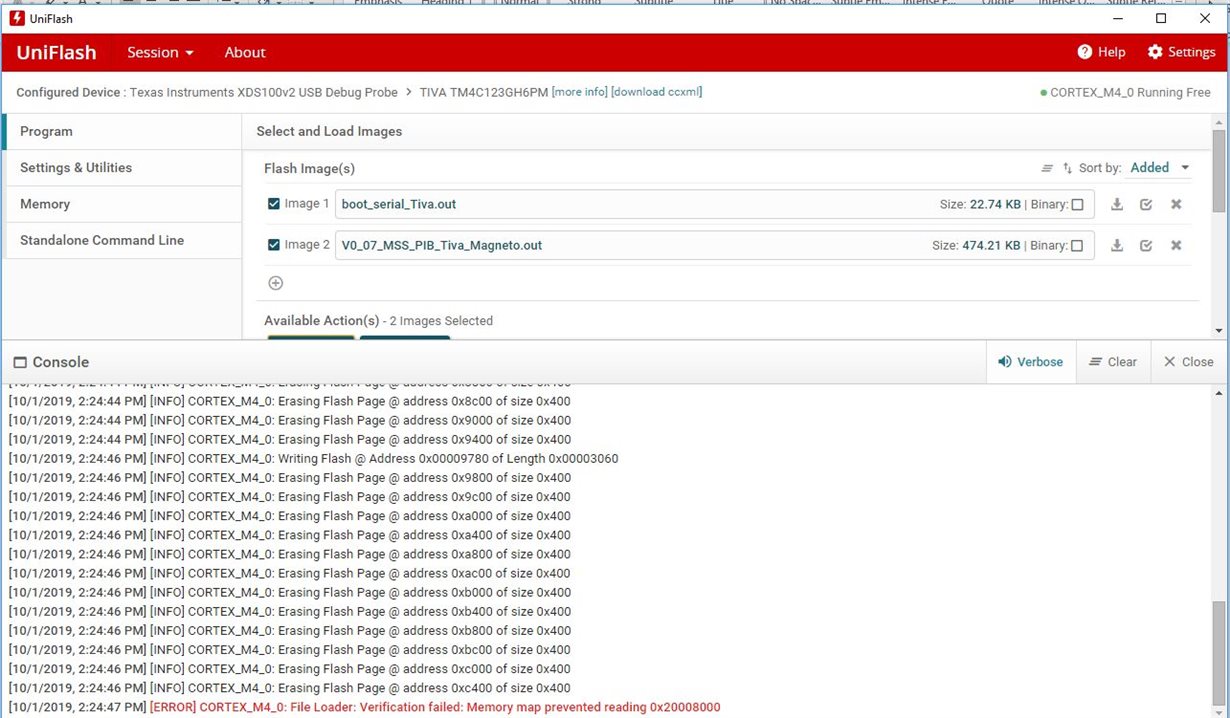Click Available Action(s) heading
The width and height of the screenshot is (1230, 718).
322,321
